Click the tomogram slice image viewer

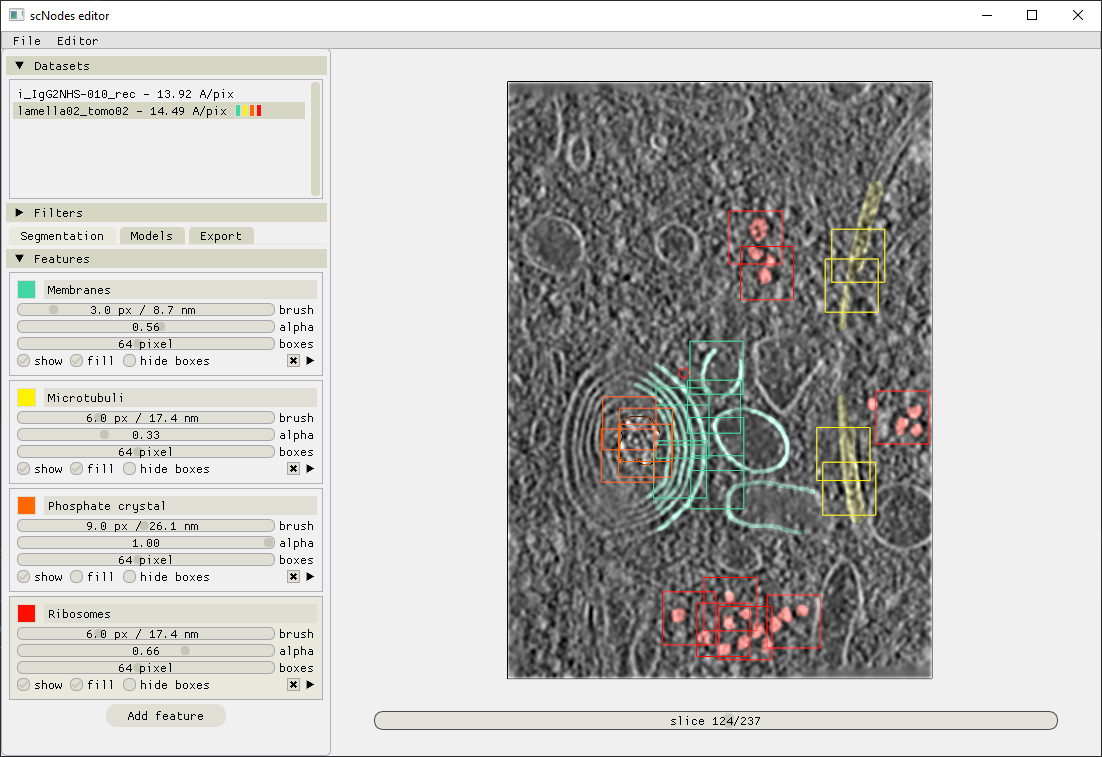pos(720,380)
